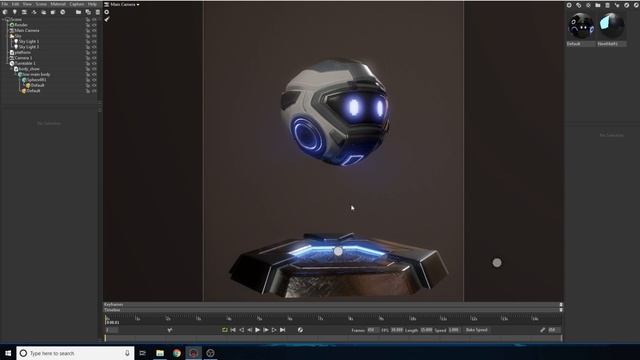The image size is (640, 360).
Task: Toggle loop playback button
Action: pos(224,330)
